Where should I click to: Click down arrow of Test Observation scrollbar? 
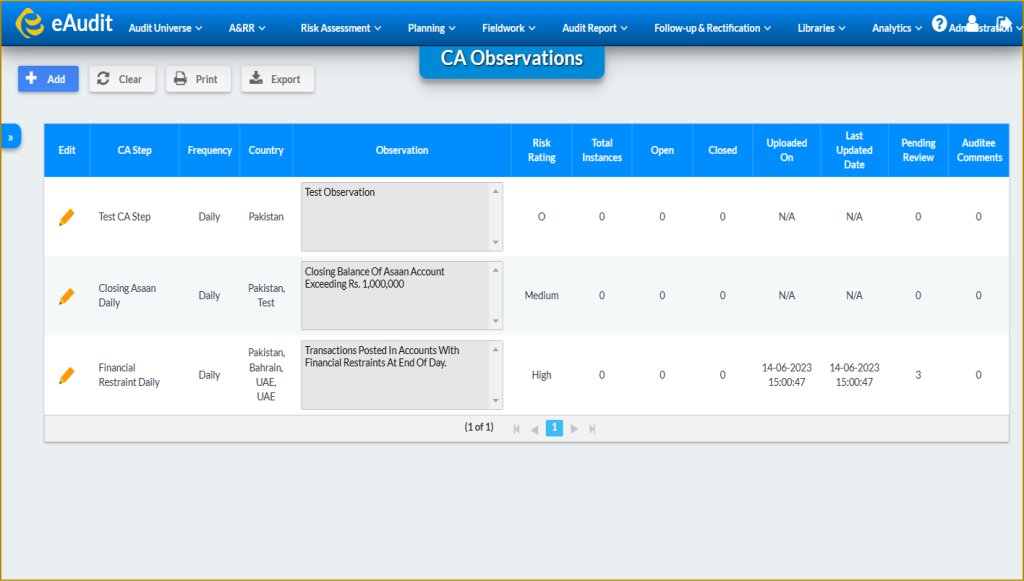496,243
